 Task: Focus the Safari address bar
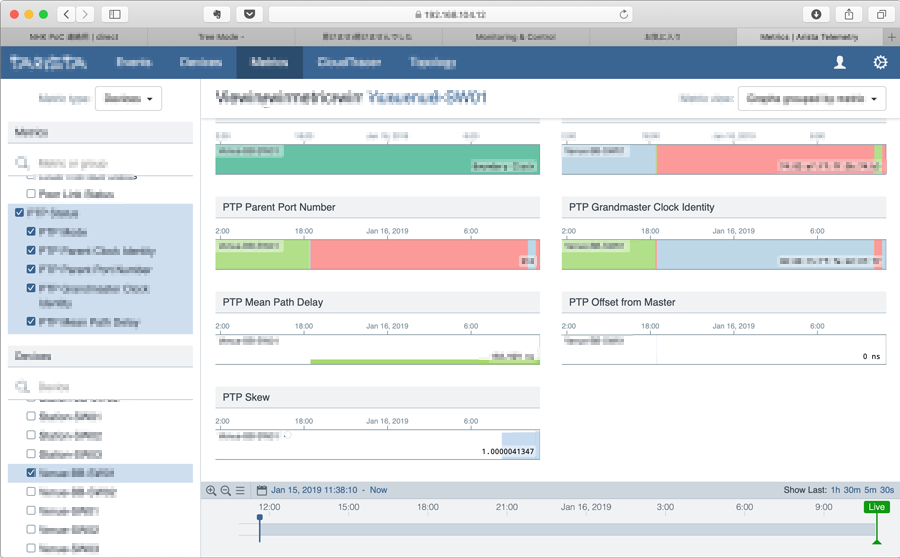(x=451, y=14)
